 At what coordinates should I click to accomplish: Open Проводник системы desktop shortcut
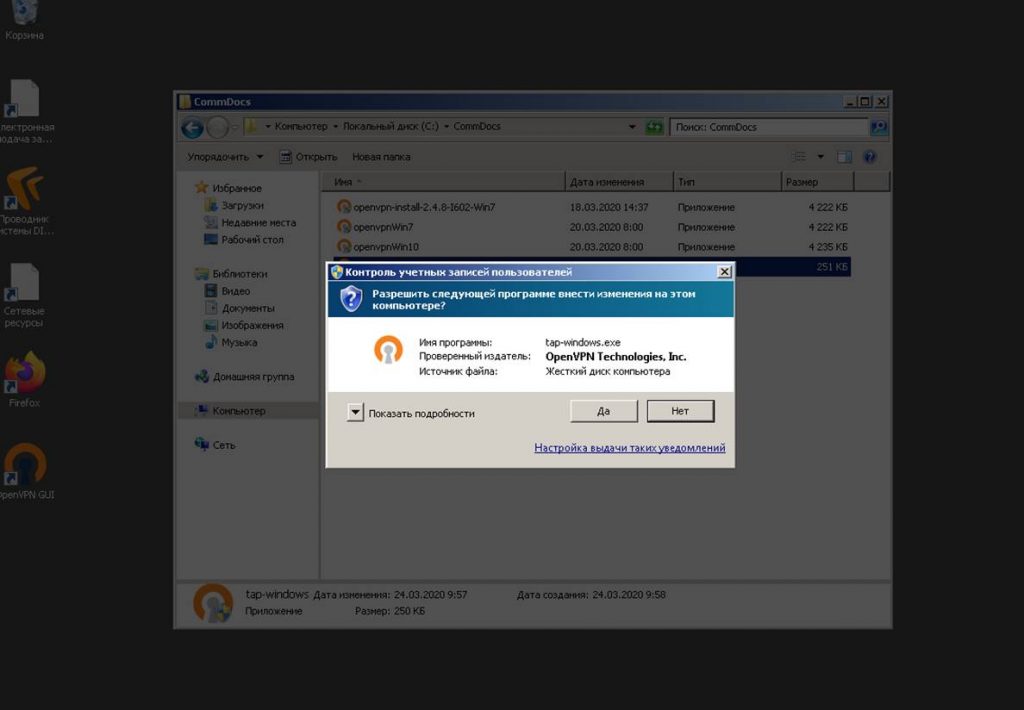coord(25,201)
